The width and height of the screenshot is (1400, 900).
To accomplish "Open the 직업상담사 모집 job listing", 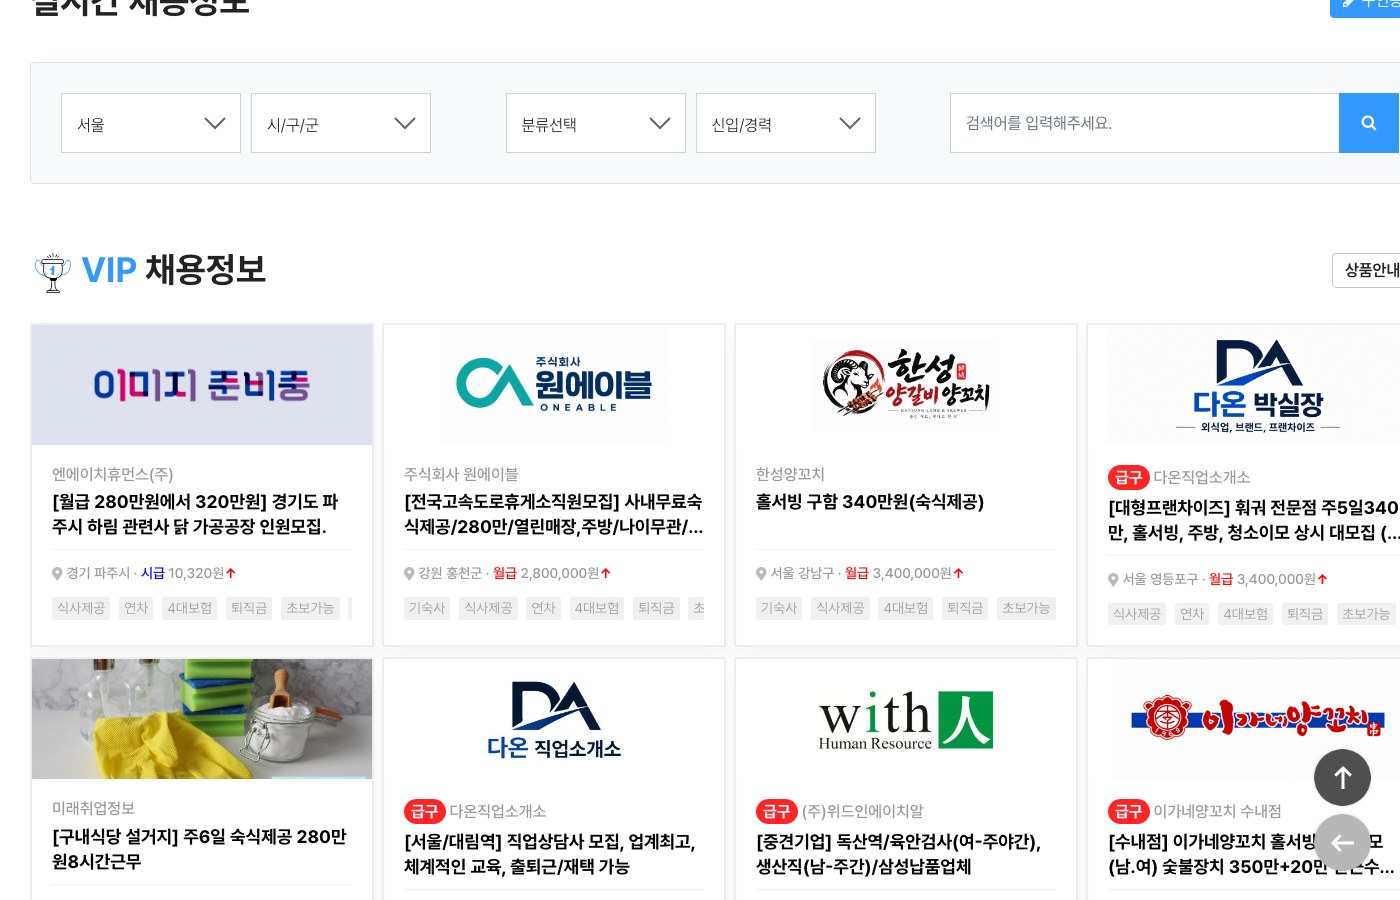I will coord(550,854).
